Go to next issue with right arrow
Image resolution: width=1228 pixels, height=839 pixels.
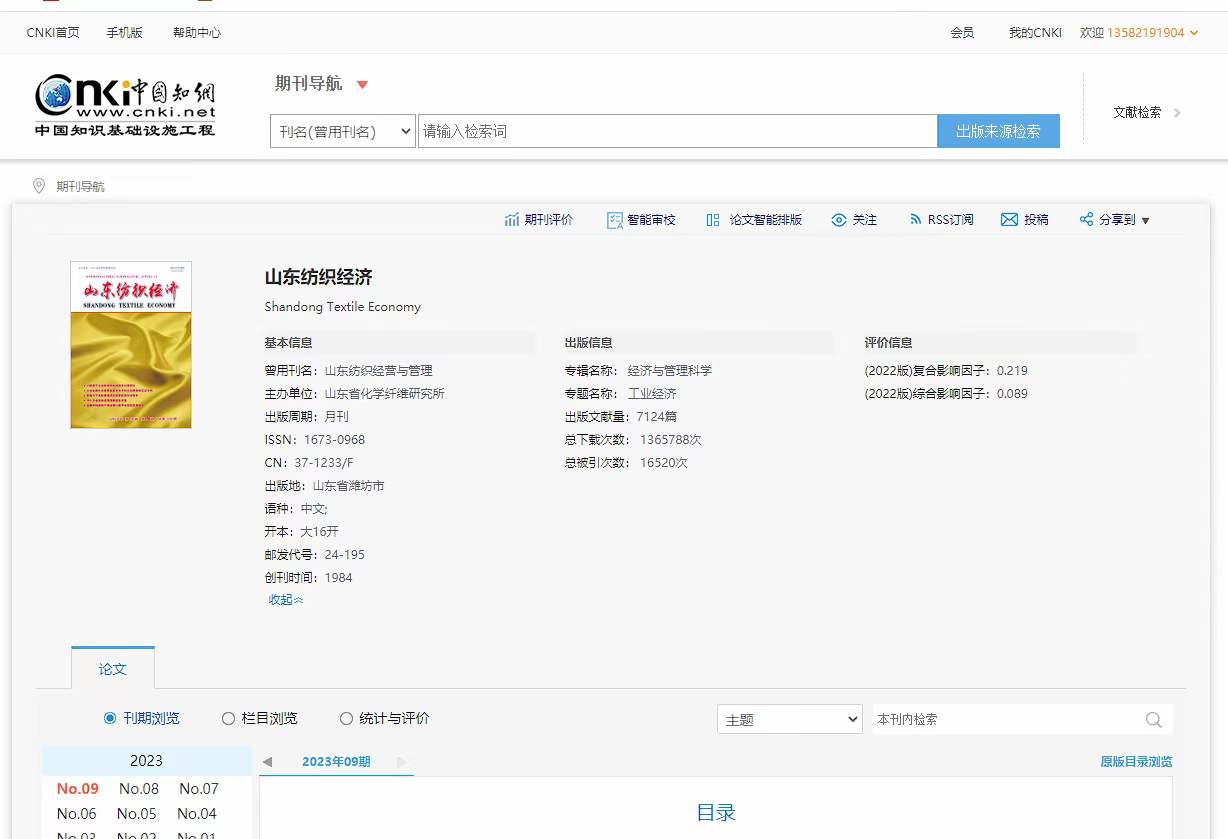click(402, 762)
